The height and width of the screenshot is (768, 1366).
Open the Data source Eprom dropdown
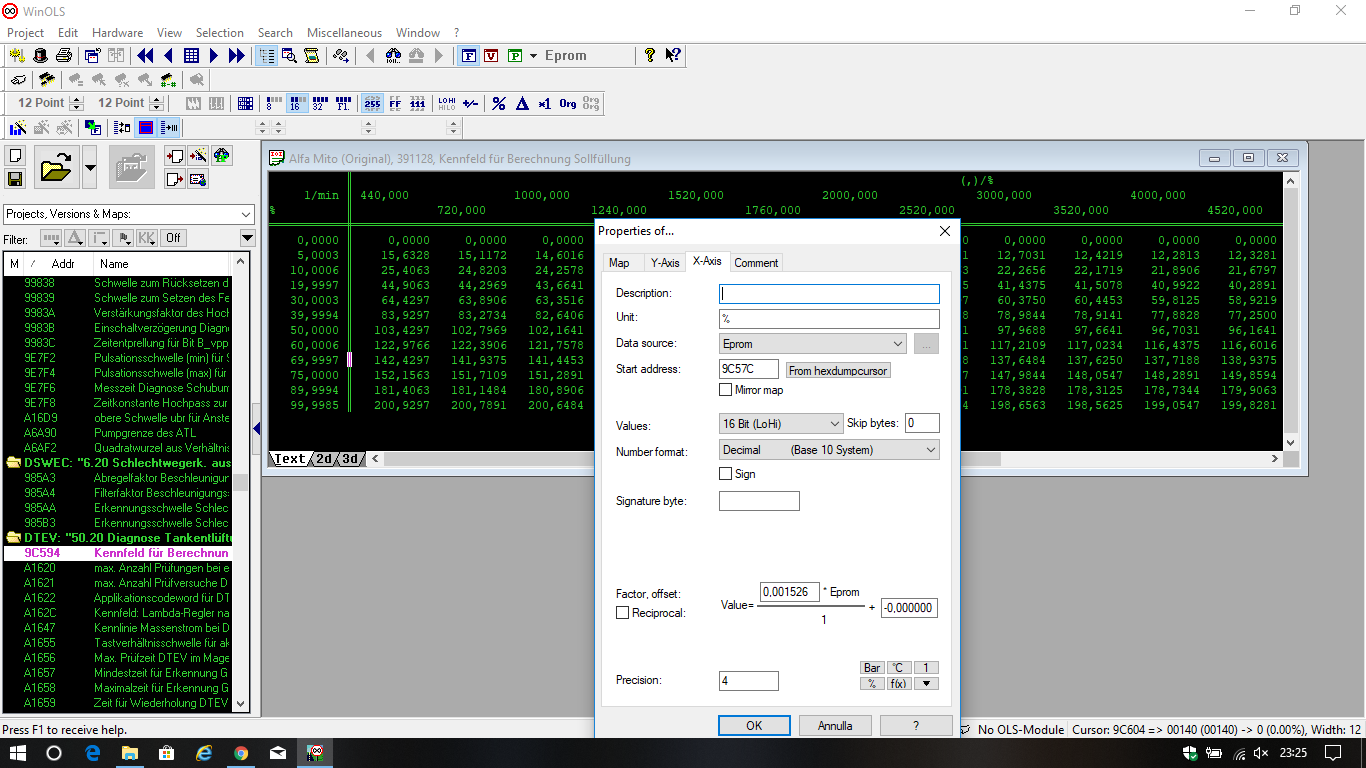812,344
